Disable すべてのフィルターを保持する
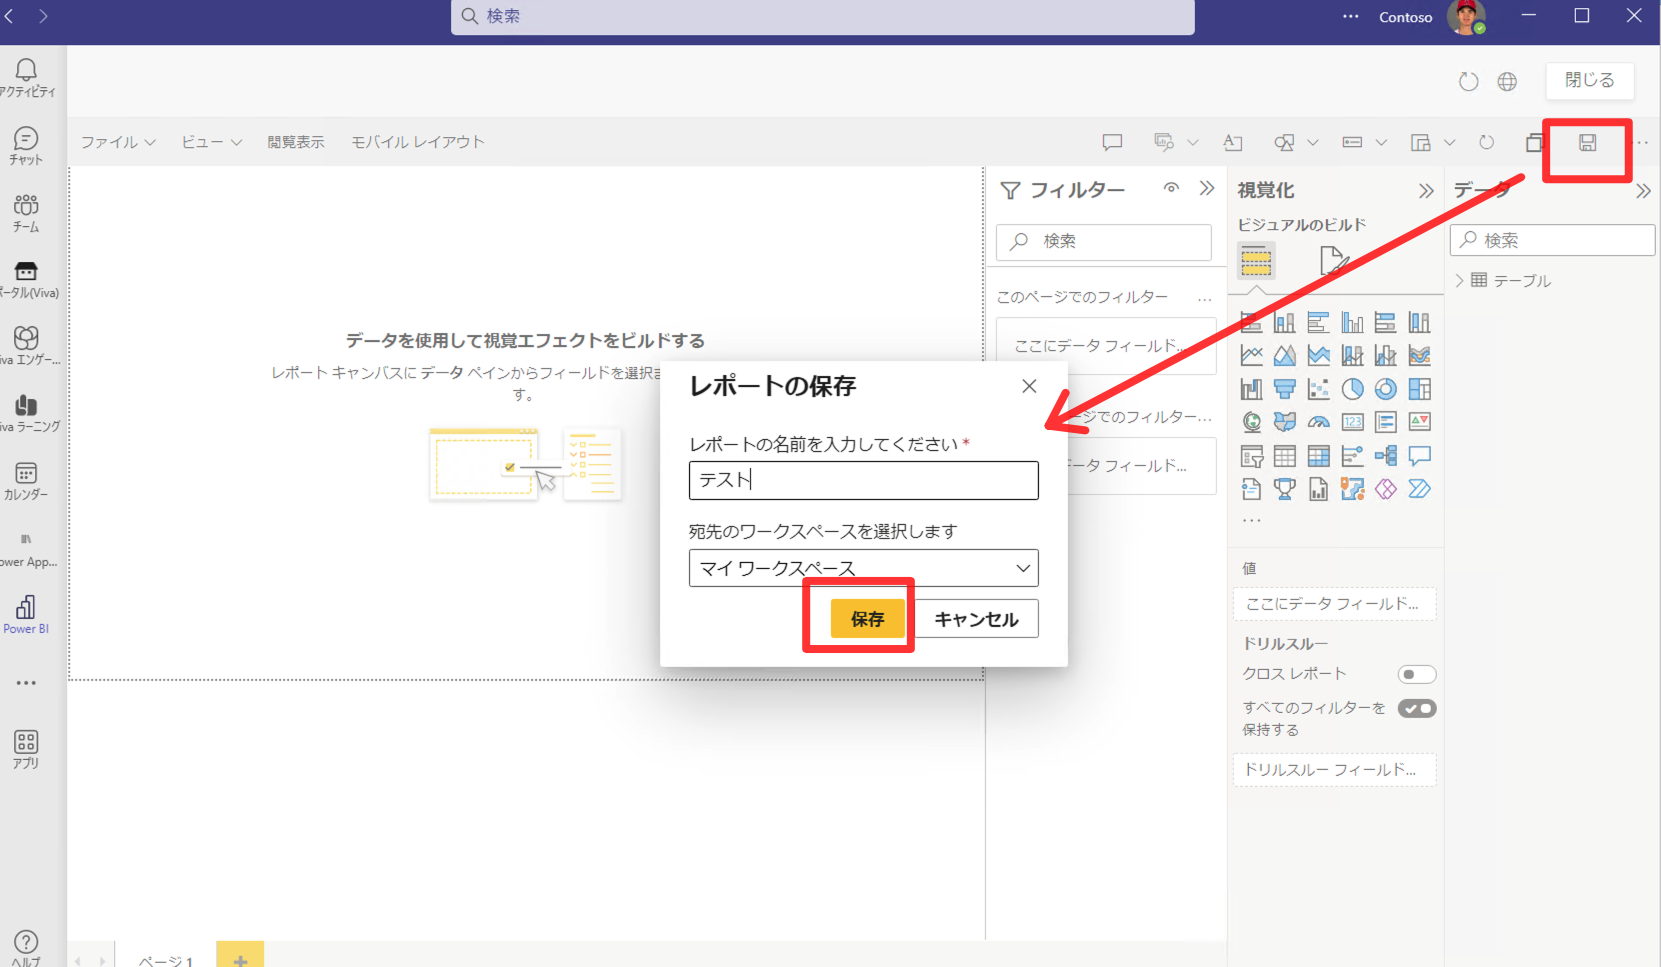The image size is (1661, 967). pyautogui.click(x=1416, y=708)
